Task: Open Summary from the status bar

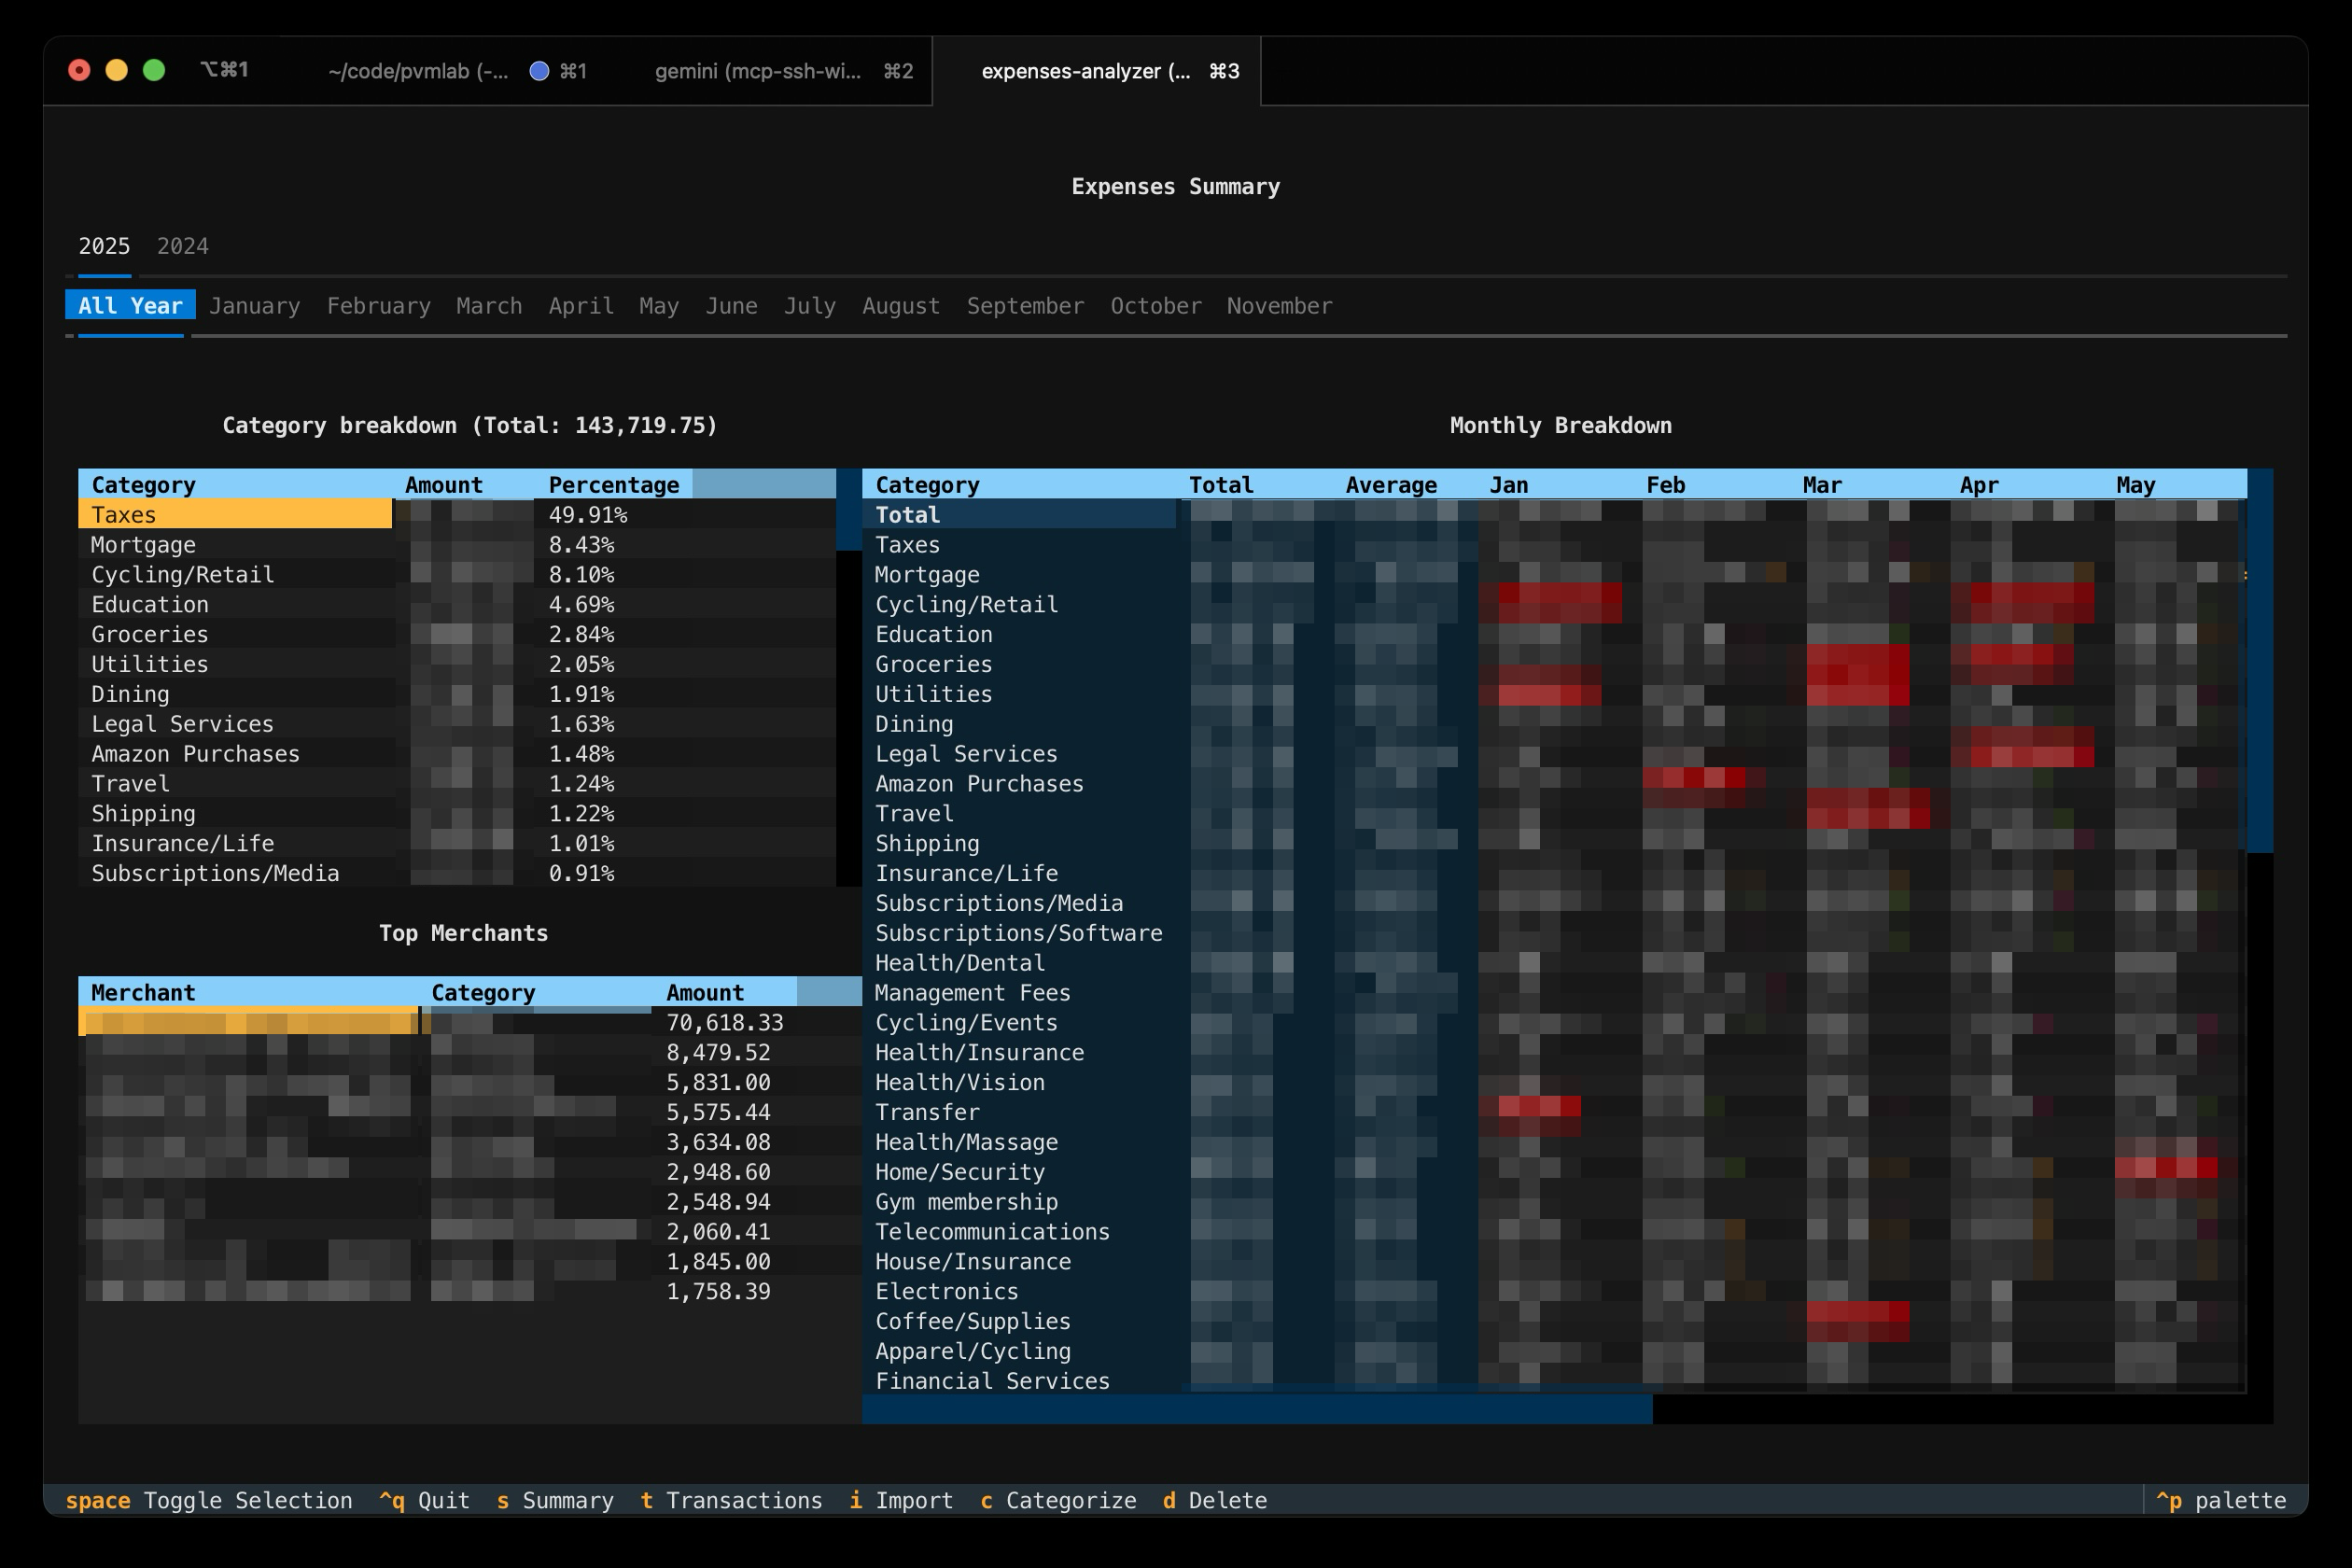Action: coord(567,1500)
